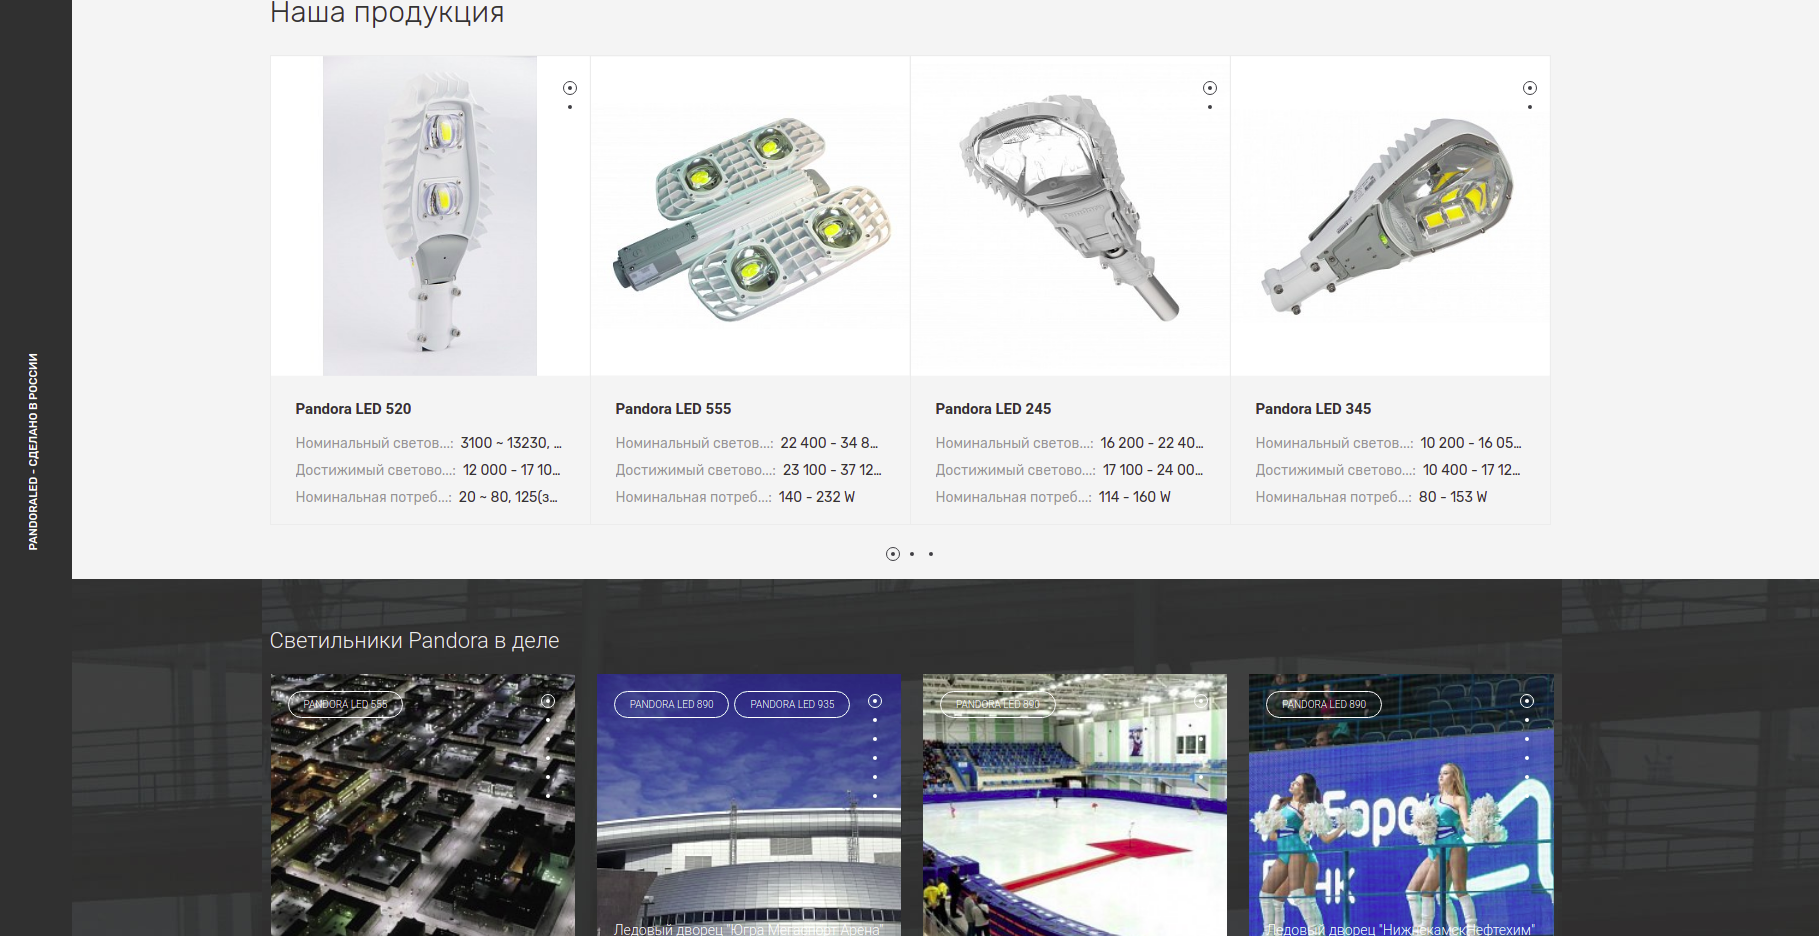This screenshot has height=936, width=1819.
Task: Click value 23 100 - 37 12… of LED 555
Action: [832, 470]
